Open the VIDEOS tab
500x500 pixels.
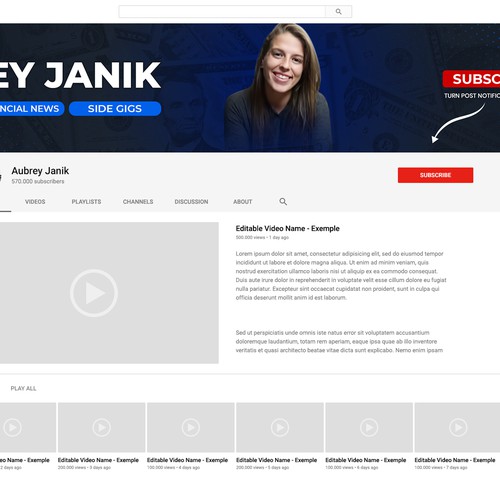[x=35, y=202]
